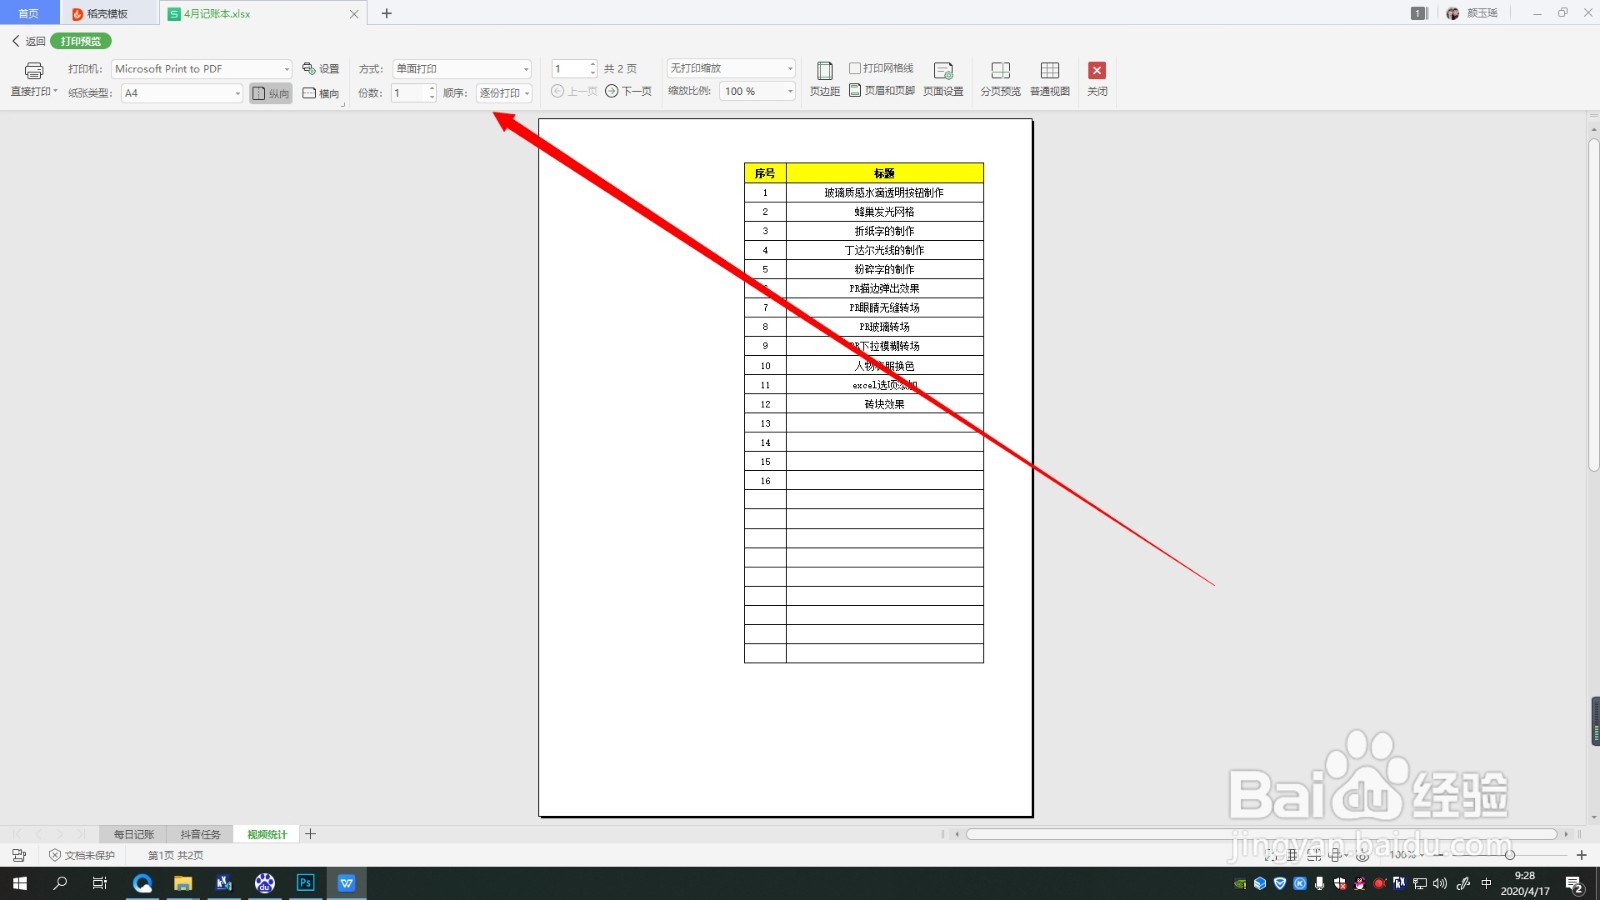Click the status bar leftmost icon
The width and height of the screenshot is (1600, 900).
[19, 855]
